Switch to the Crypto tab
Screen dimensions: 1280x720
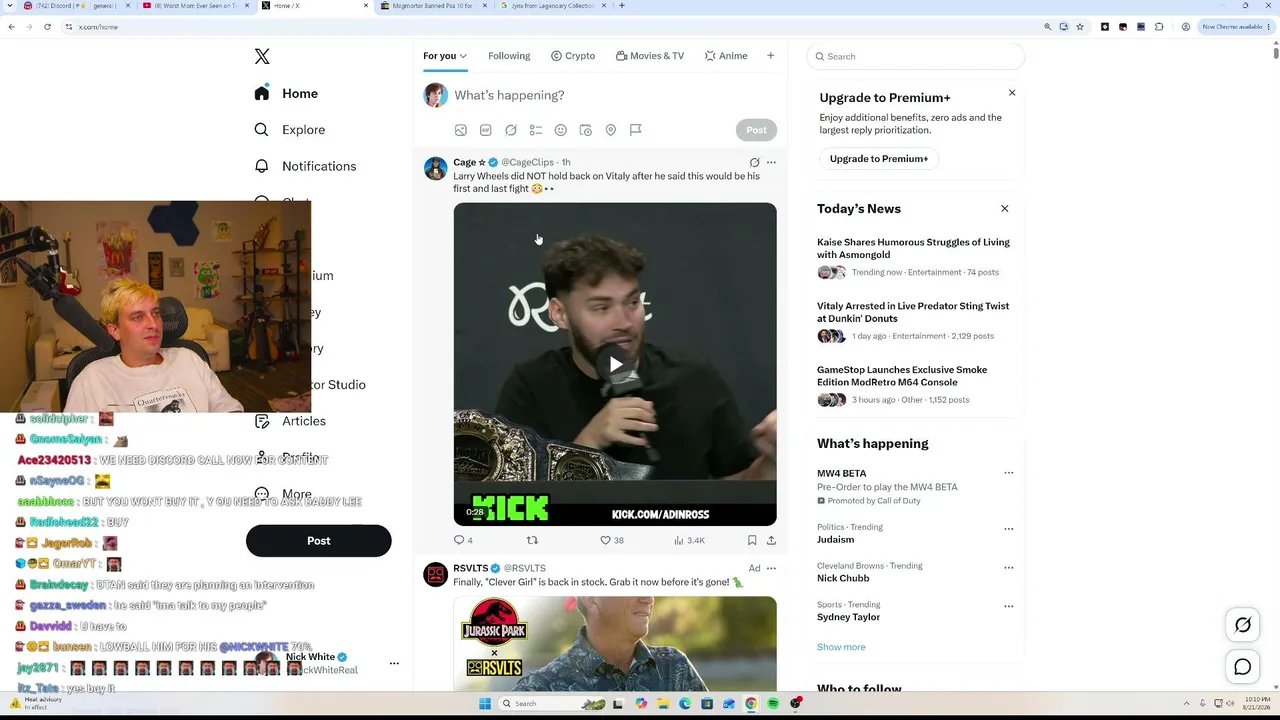(573, 56)
